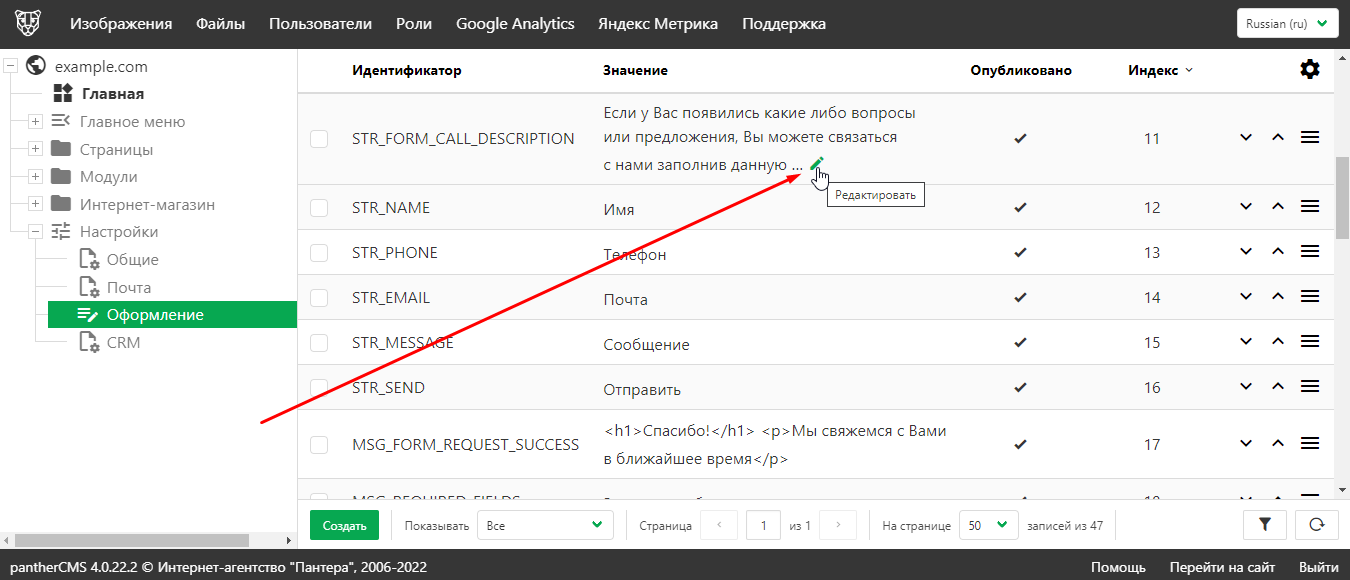Move STR_PHONE row up with arrow

[1277, 252]
